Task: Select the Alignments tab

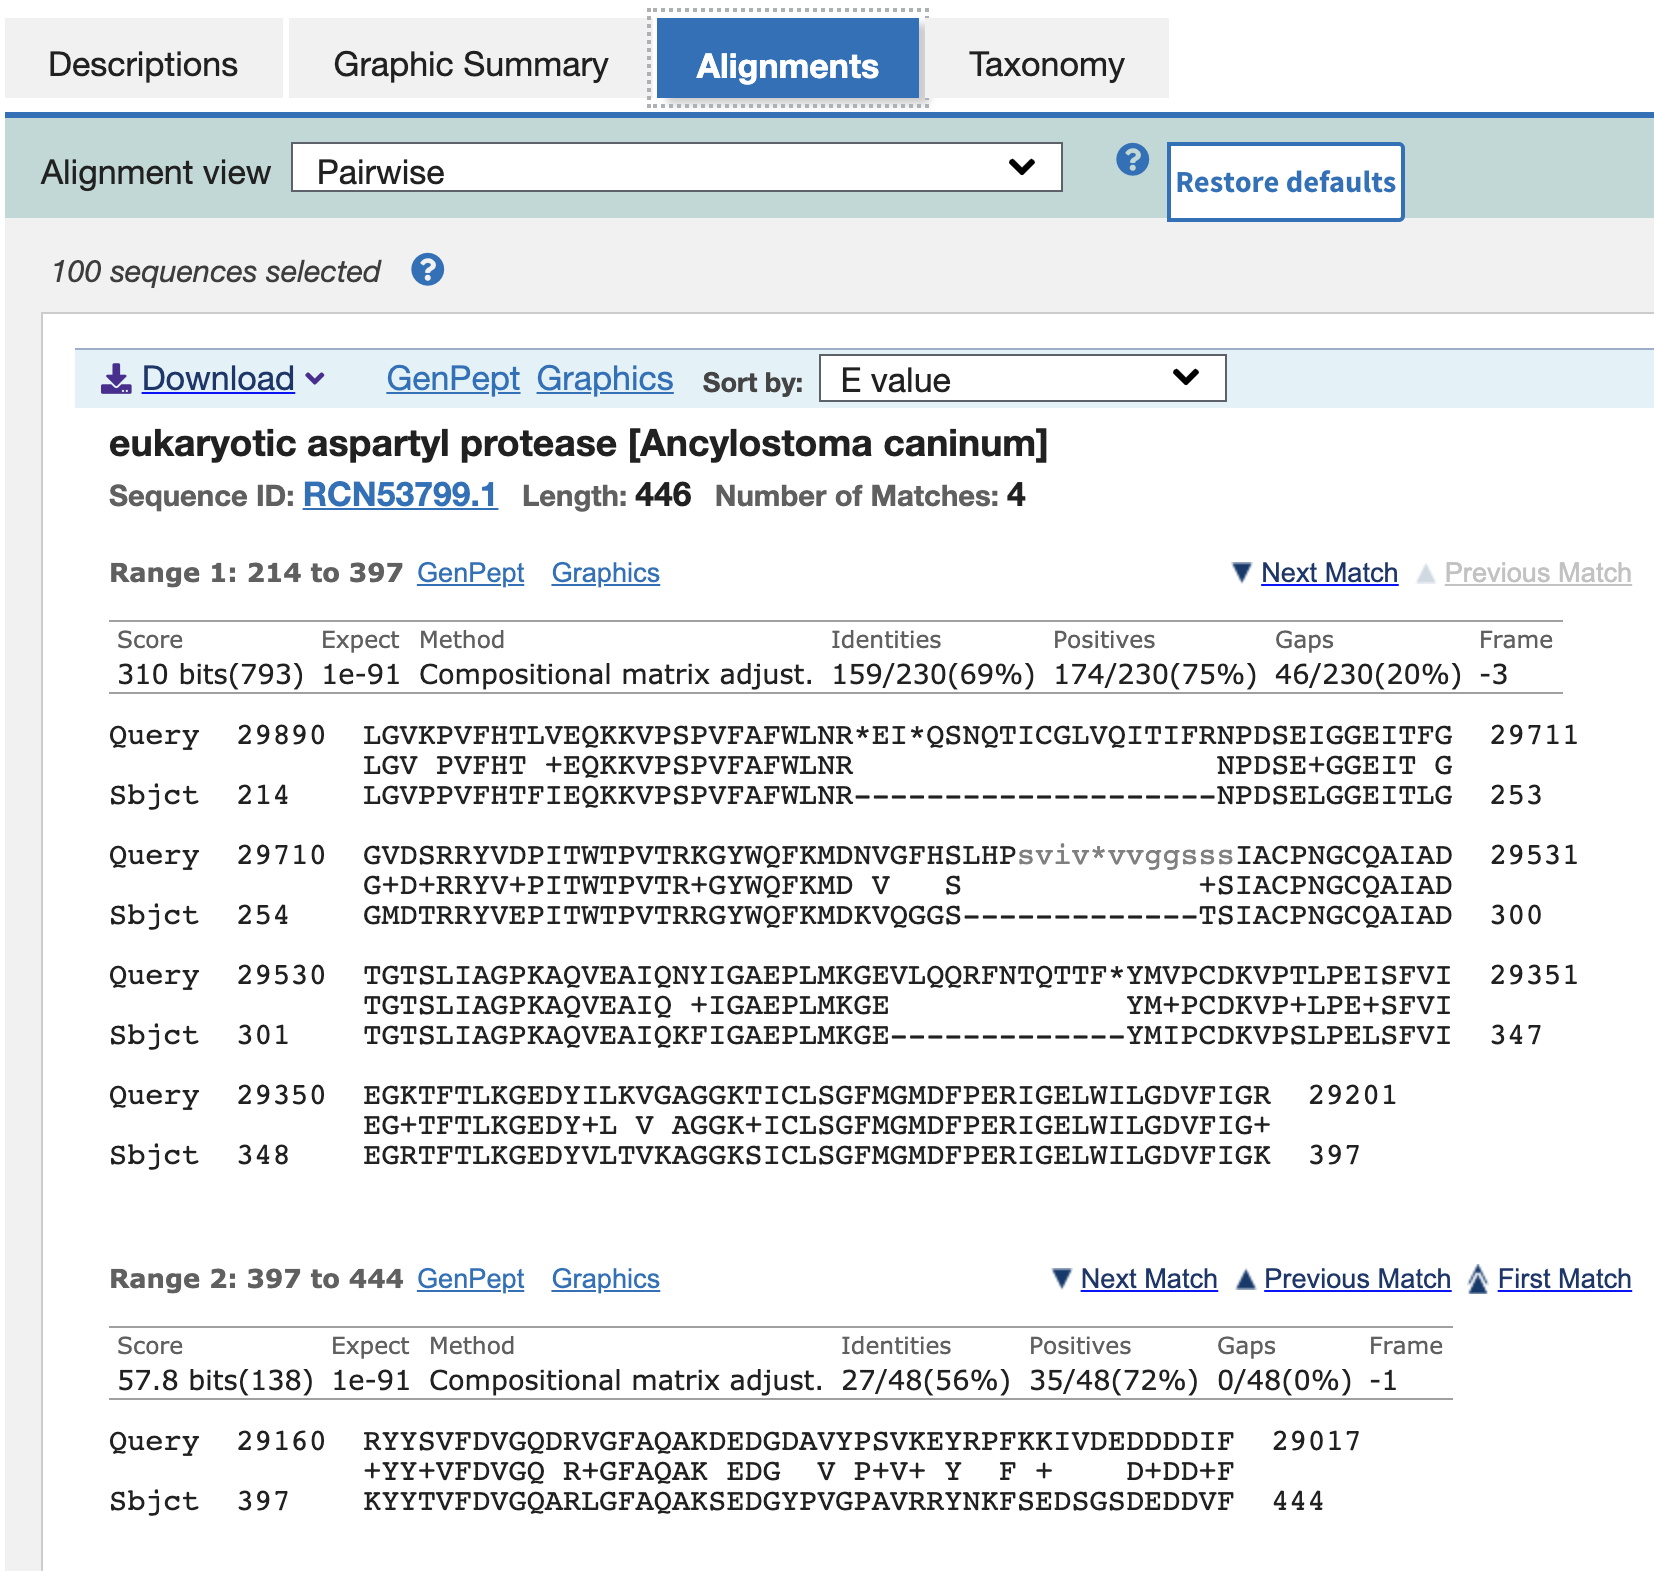Action: coord(787,65)
